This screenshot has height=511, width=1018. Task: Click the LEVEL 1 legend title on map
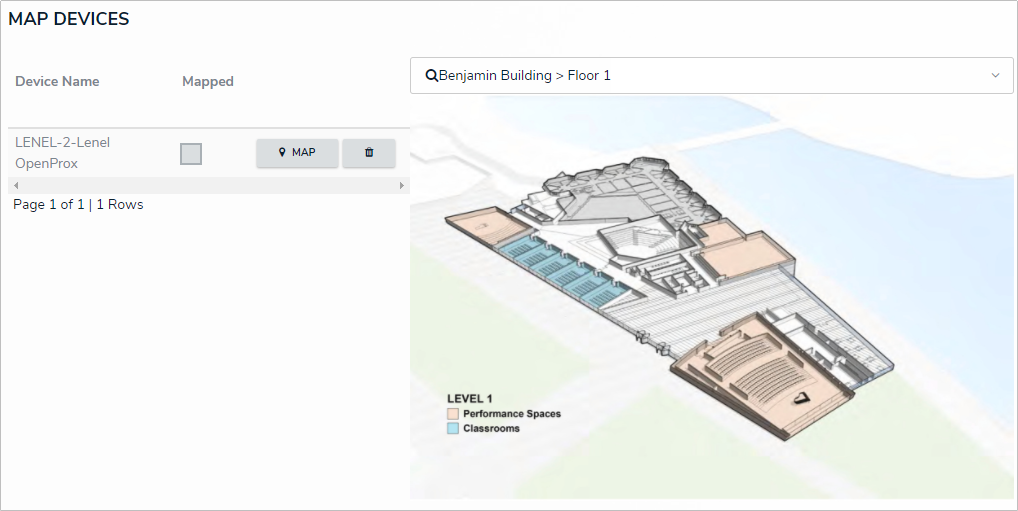coord(469,399)
